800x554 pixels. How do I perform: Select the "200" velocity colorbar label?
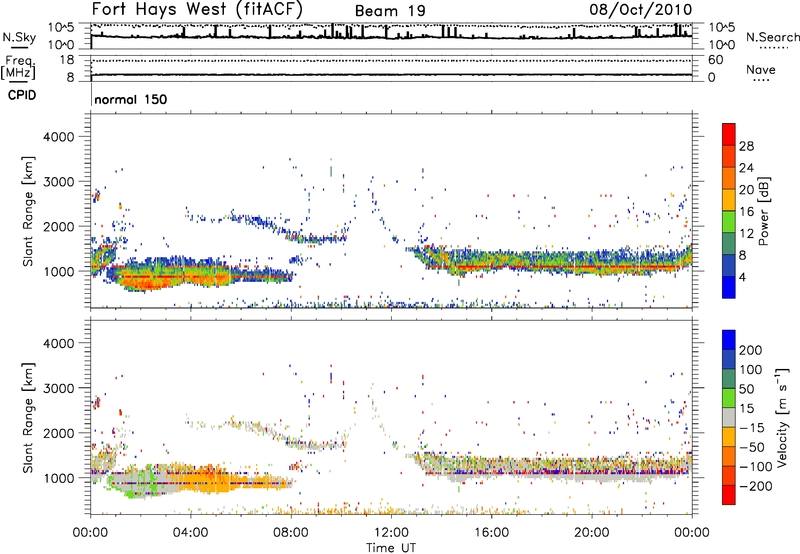[x=751, y=350]
